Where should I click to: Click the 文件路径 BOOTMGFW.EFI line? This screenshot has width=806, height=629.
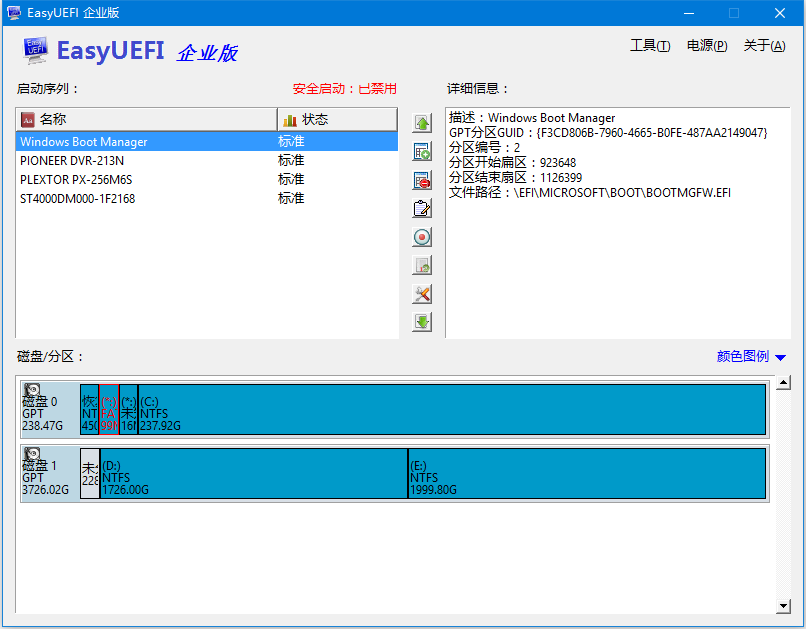pyautogui.click(x=590, y=193)
